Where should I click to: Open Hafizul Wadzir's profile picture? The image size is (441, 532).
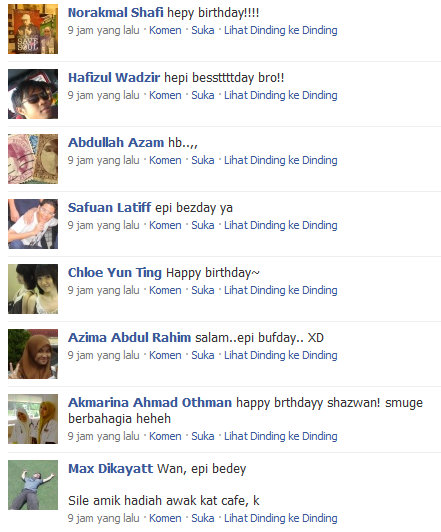(x=33, y=94)
